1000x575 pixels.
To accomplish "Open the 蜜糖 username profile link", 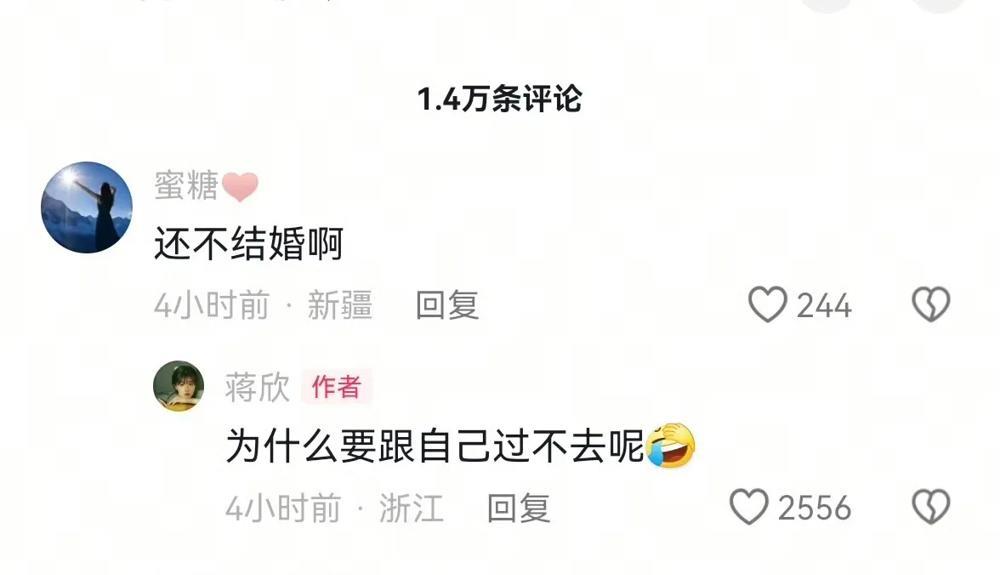I will click(x=186, y=186).
